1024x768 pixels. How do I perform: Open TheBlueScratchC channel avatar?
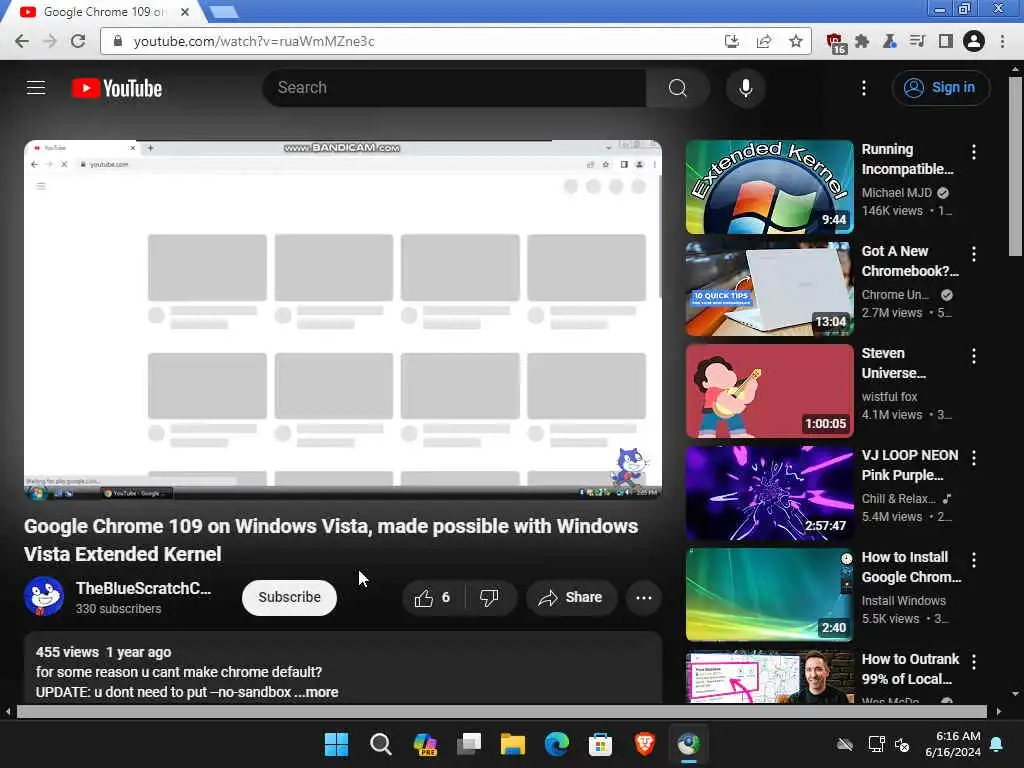(44, 596)
